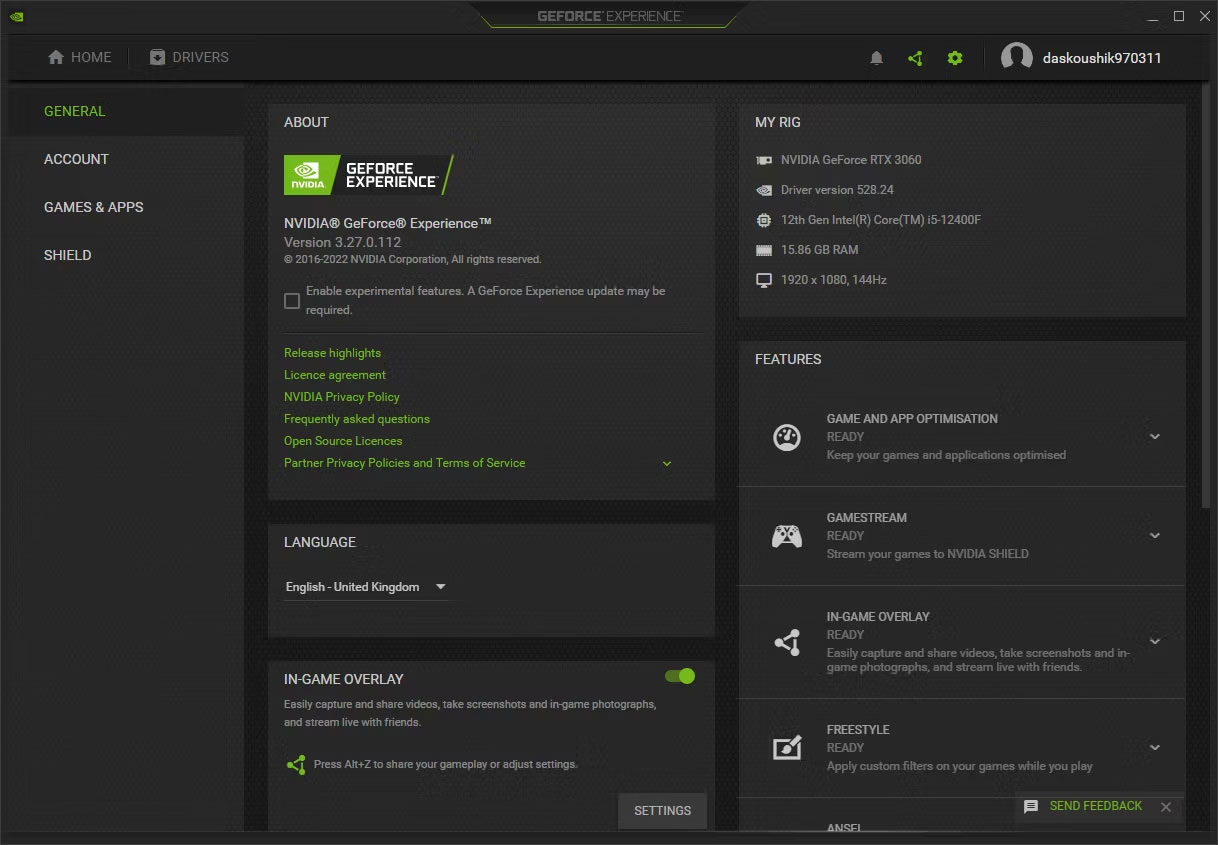
Task: Click the monitor display icon
Action: click(x=764, y=280)
